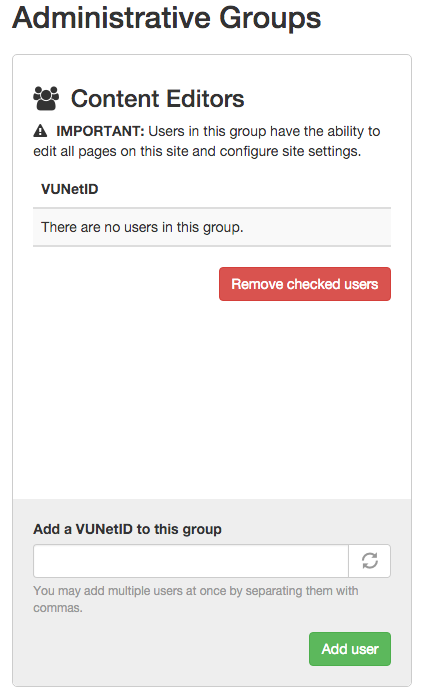Focus the VUNetID text input field
This screenshot has width=426, height=698.
coord(191,561)
